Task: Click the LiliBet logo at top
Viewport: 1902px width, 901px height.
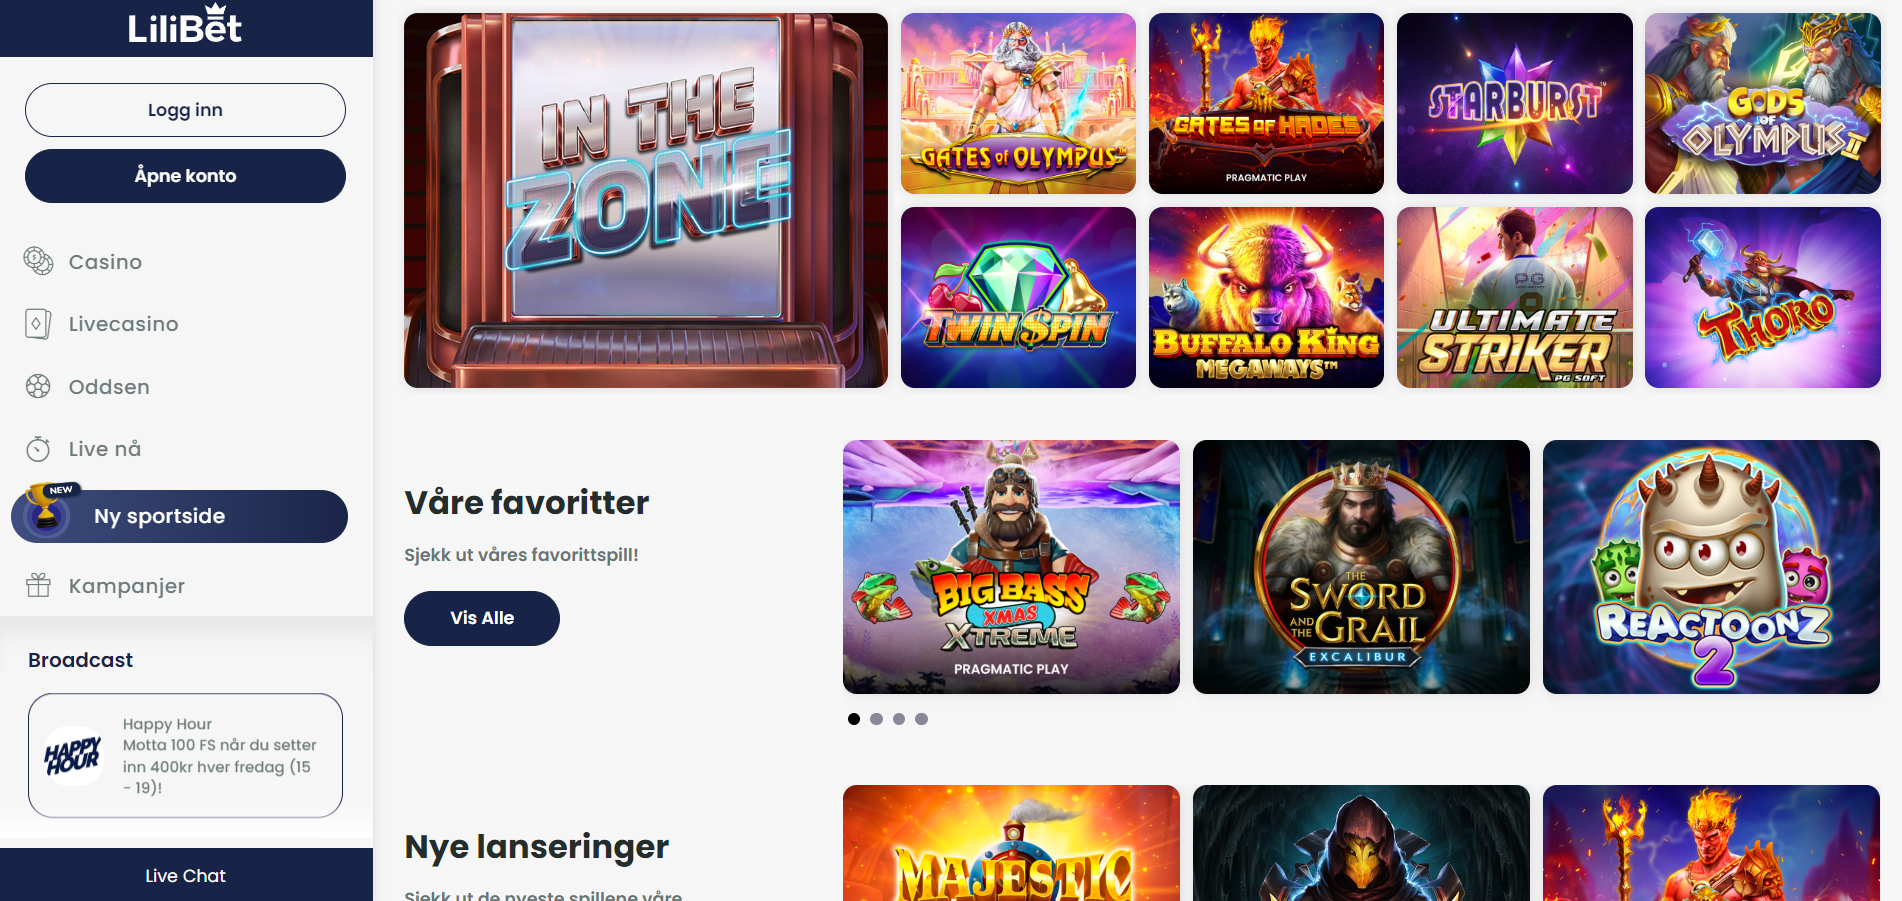Action: [185, 24]
